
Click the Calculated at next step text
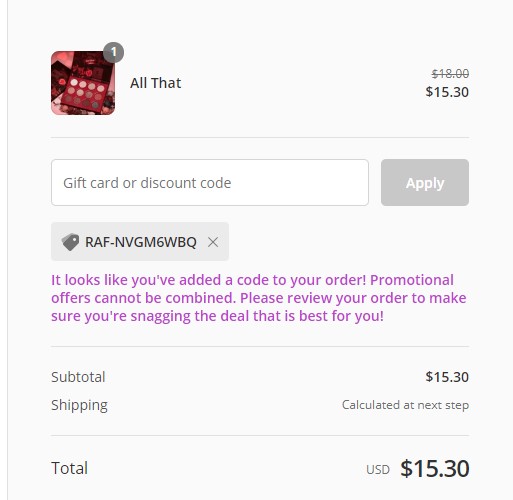click(405, 405)
